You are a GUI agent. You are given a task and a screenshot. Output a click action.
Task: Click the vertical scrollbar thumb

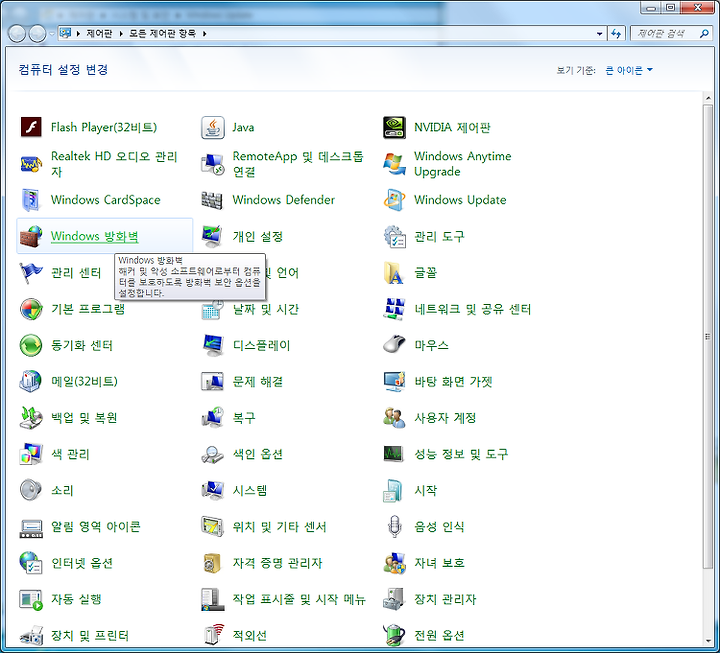coord(708,337)
